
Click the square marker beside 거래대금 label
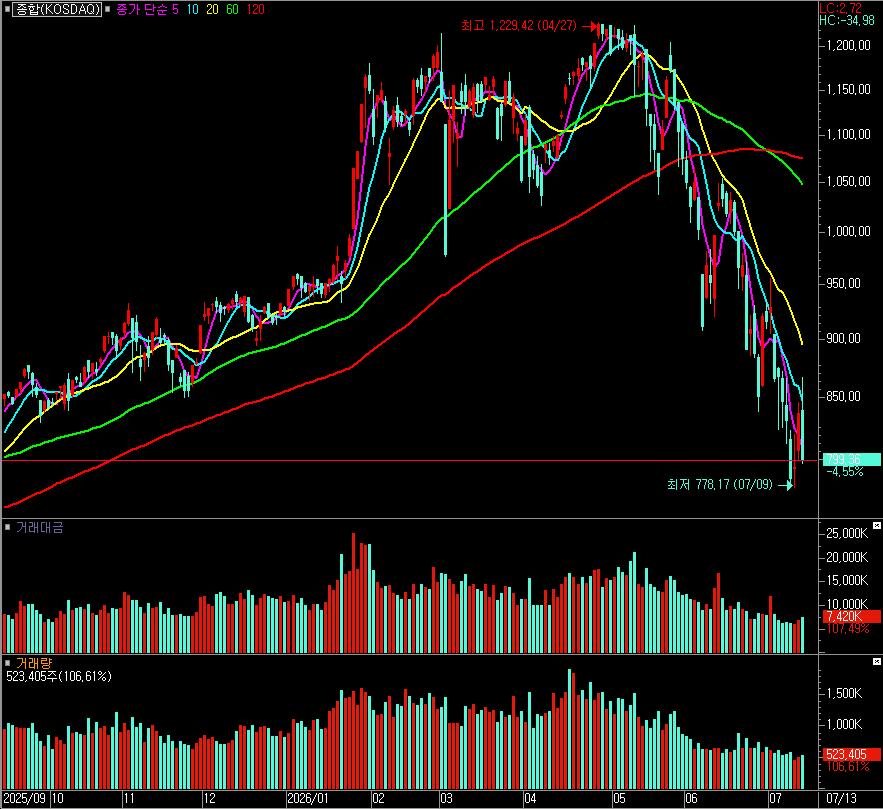pyautogui.click(x=7, y=528)
